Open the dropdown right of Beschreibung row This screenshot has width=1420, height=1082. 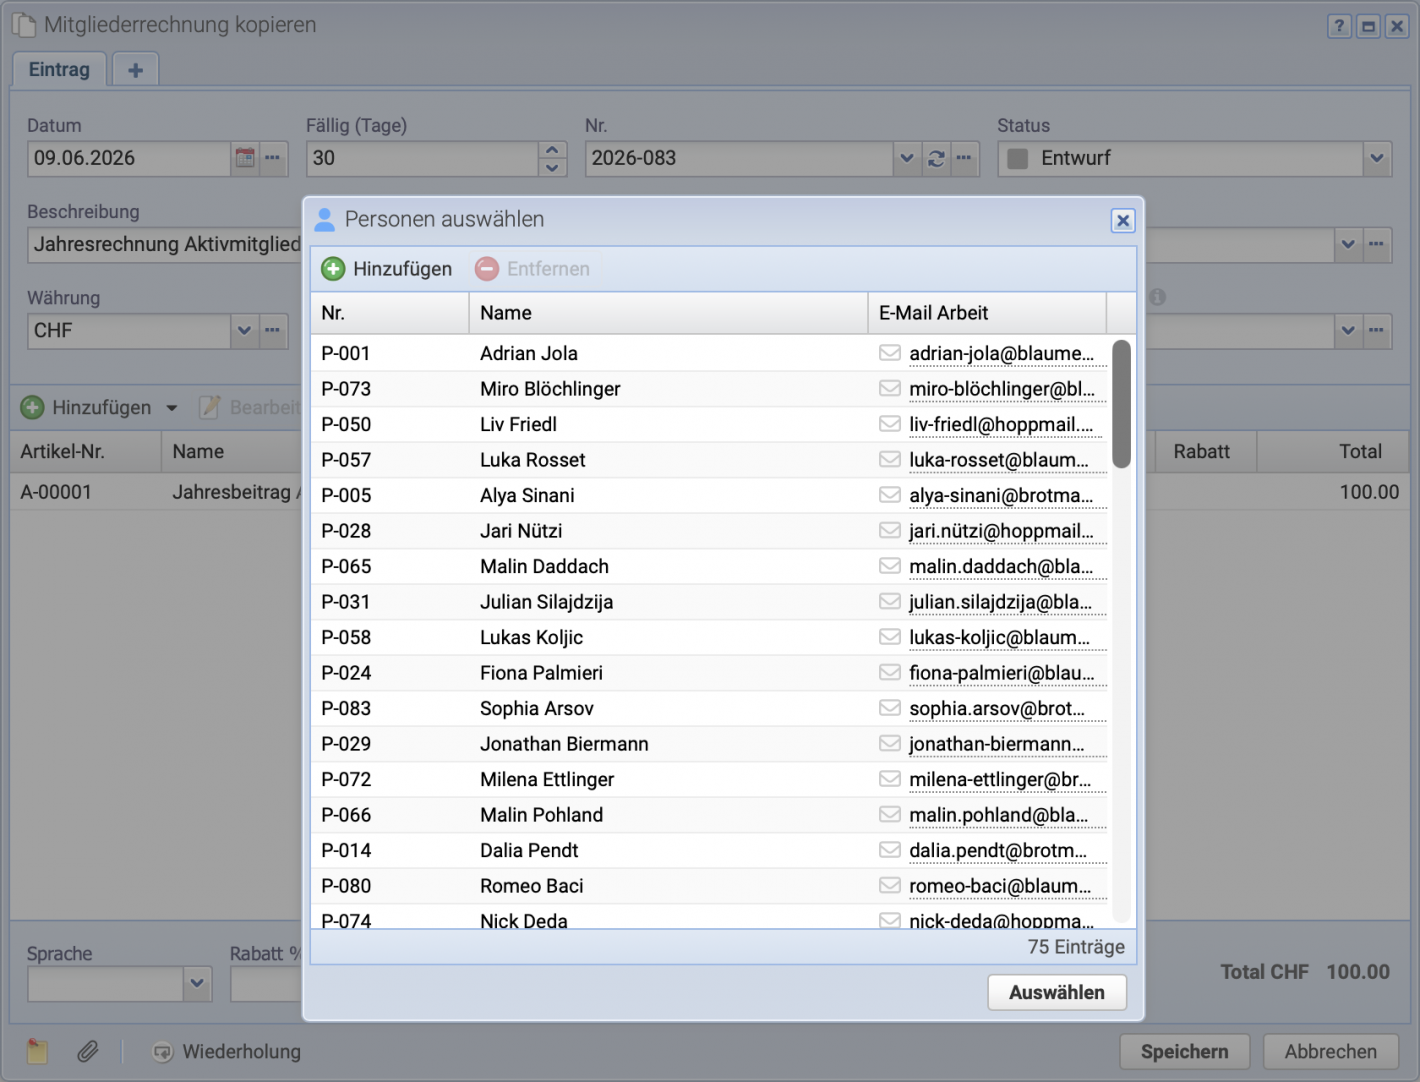pyautogui.click(x=1348, y=244)
